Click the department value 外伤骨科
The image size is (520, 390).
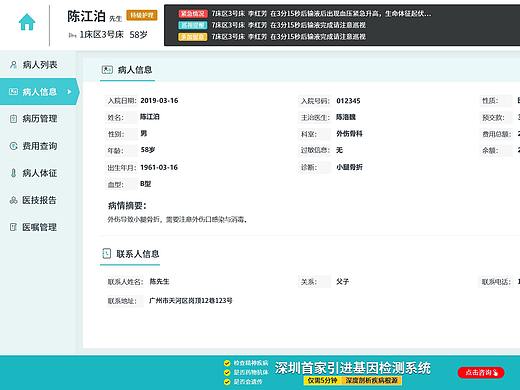tap(349, 134)
